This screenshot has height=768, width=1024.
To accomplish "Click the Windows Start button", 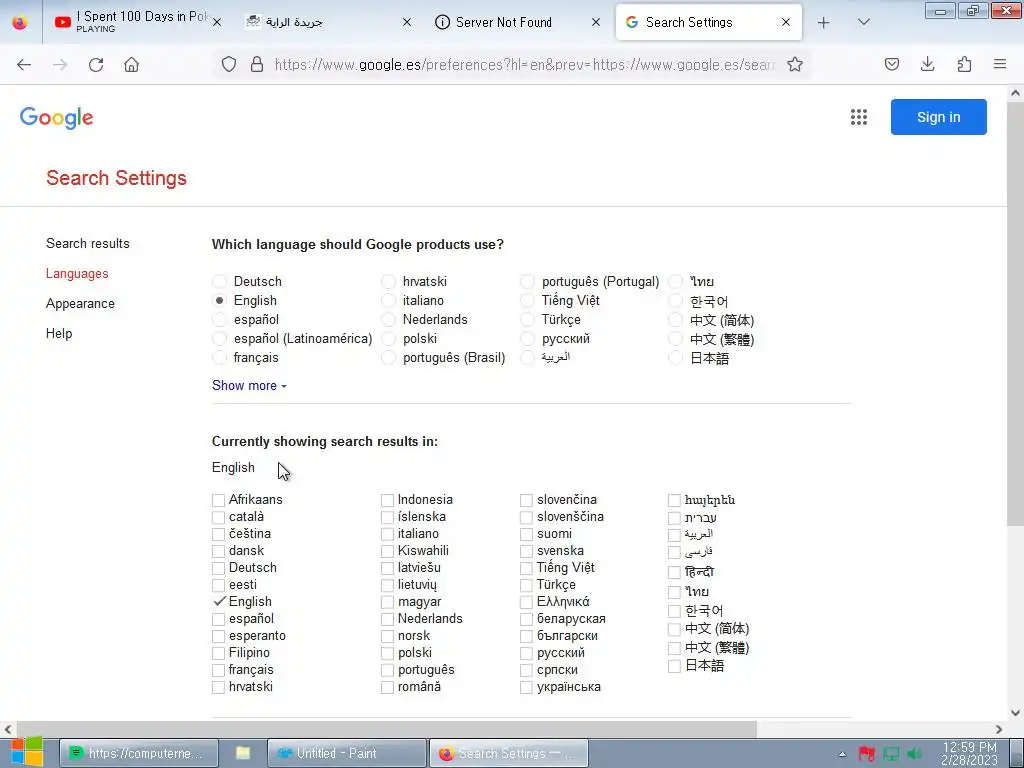I will click(x=26, y=752).
